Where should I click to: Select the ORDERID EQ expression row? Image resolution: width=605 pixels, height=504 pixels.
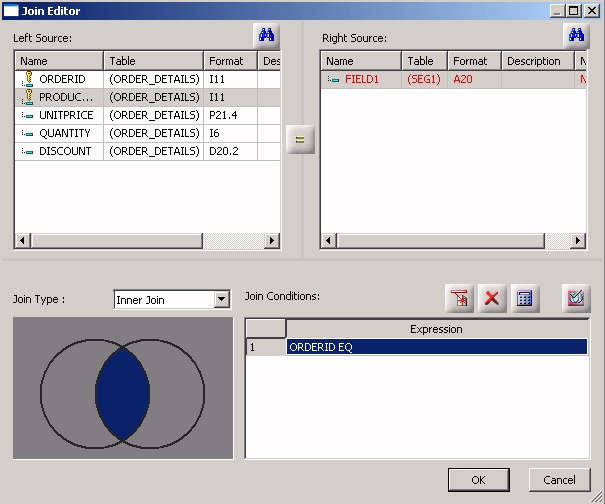coord(435,347)
